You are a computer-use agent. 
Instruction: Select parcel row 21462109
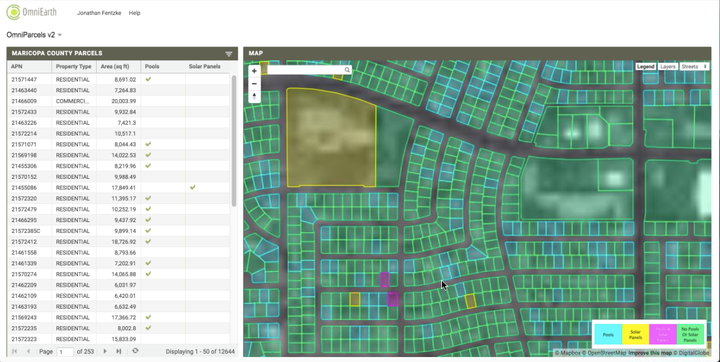tap(118, 296)
